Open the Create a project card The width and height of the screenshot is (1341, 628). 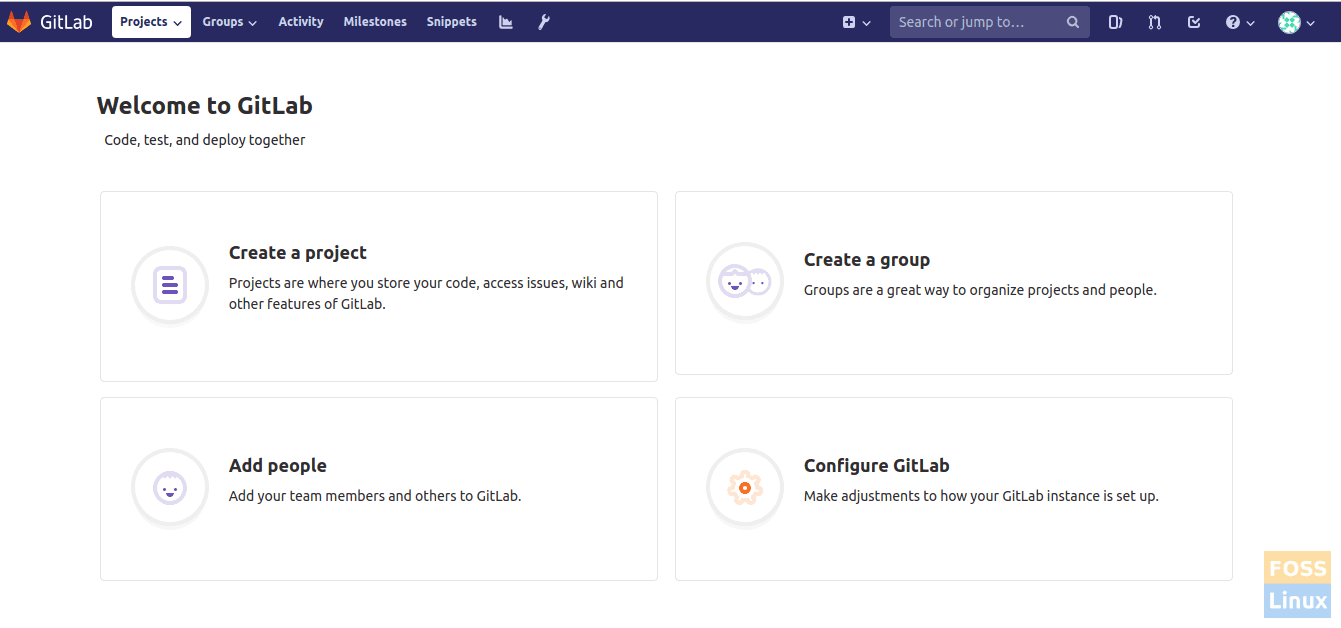click(379, 286)
